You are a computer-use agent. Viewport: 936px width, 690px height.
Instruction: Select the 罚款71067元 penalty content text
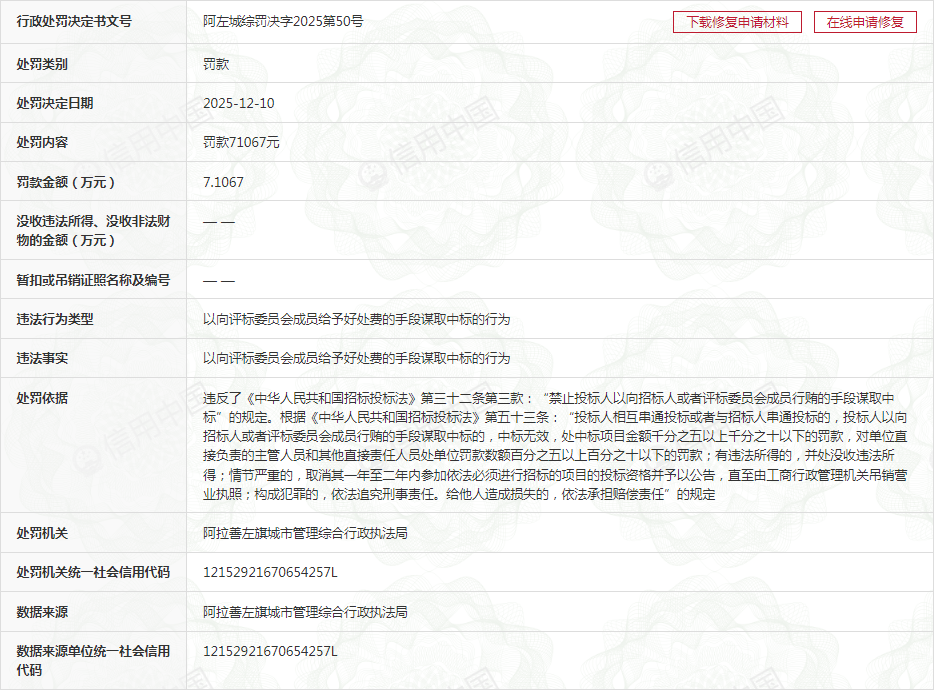[x=241, y=142]
